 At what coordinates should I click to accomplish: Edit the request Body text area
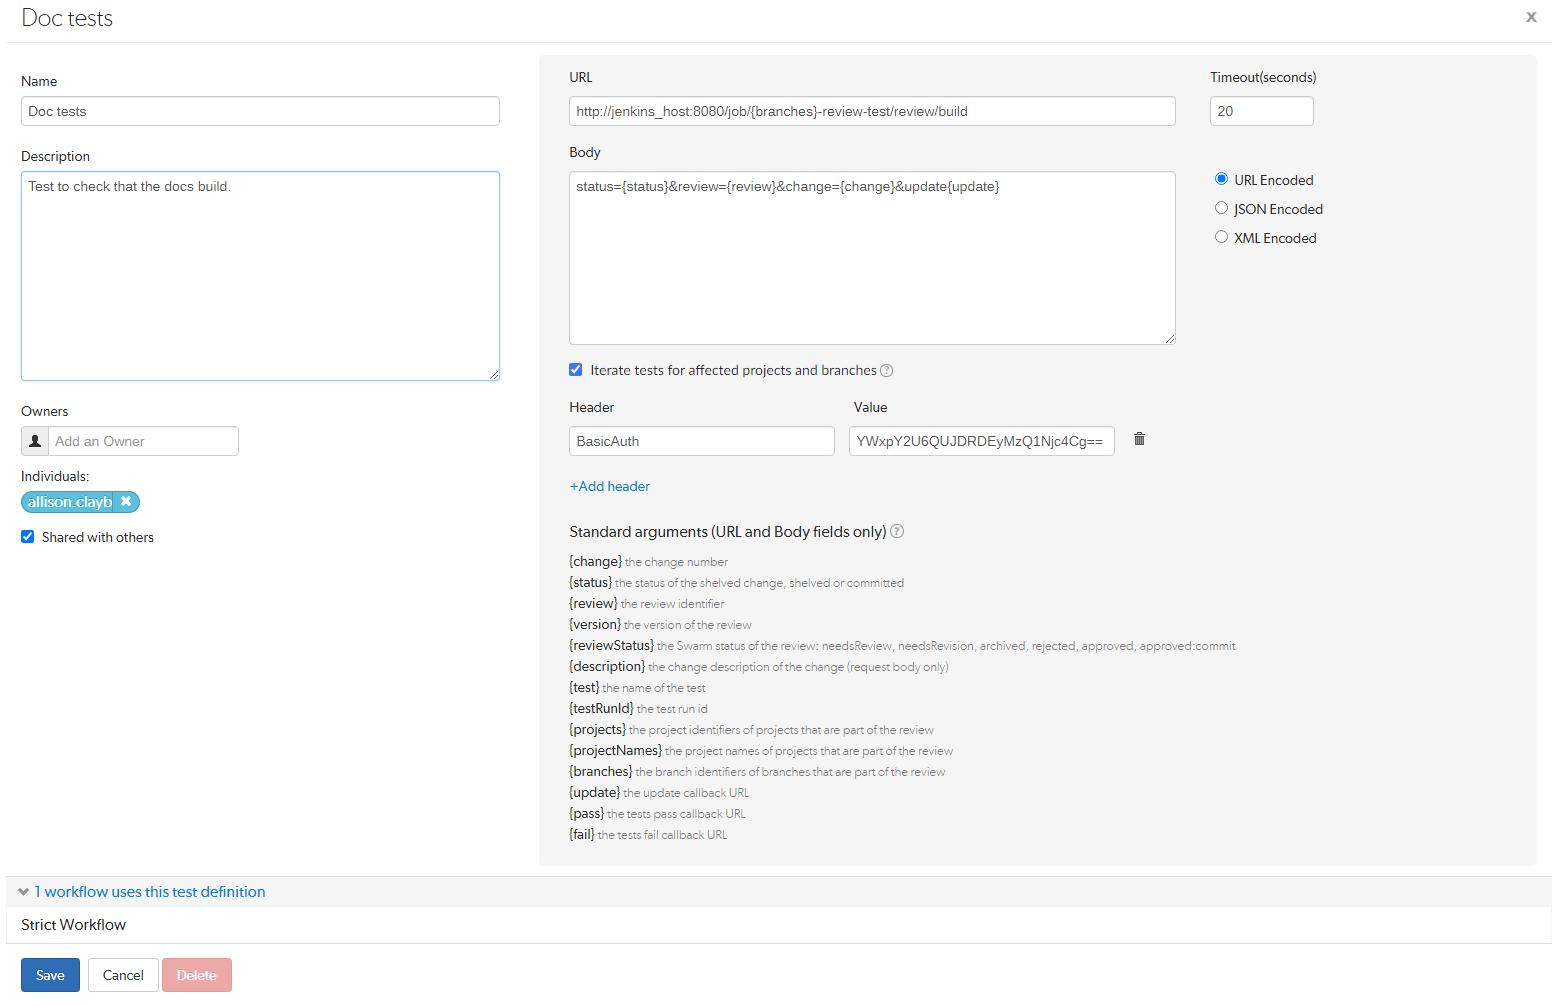pos(871,258)
